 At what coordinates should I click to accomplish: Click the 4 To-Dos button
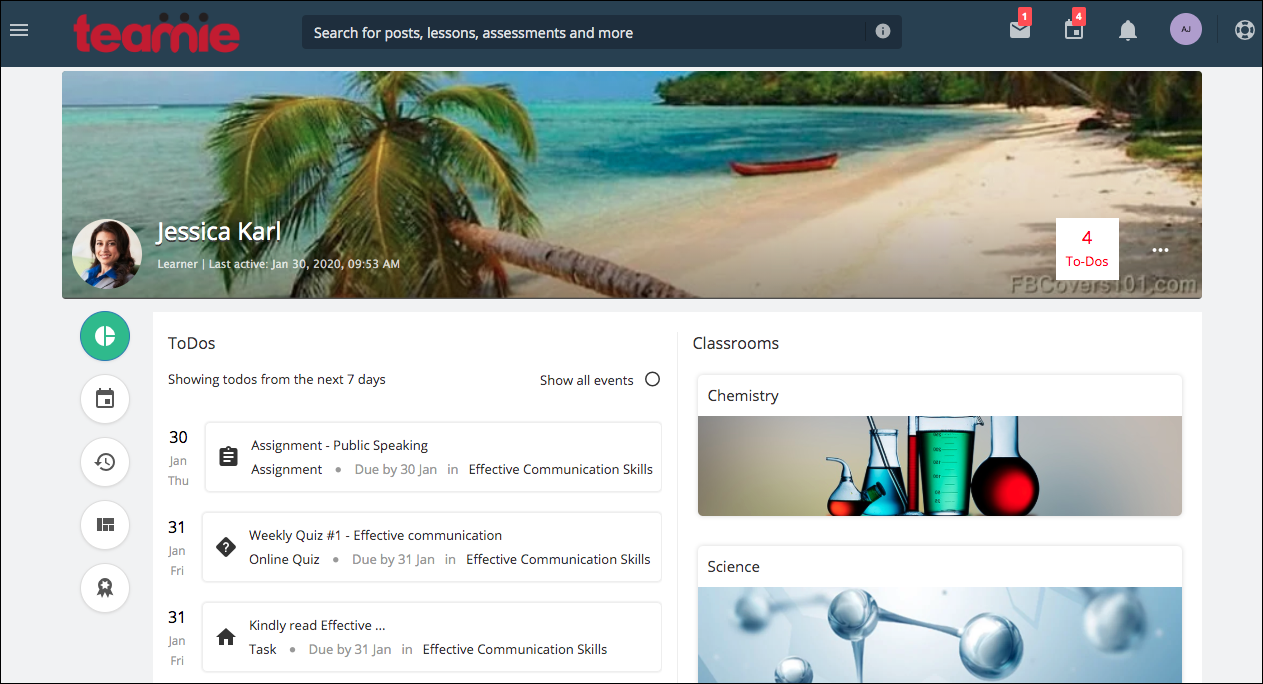coord(1087,249)
